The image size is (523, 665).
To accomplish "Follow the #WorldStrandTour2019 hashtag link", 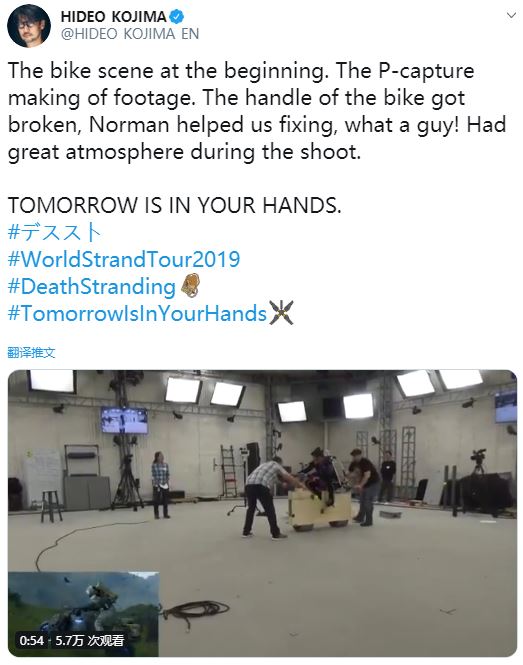I will click(x=124, y=259).
